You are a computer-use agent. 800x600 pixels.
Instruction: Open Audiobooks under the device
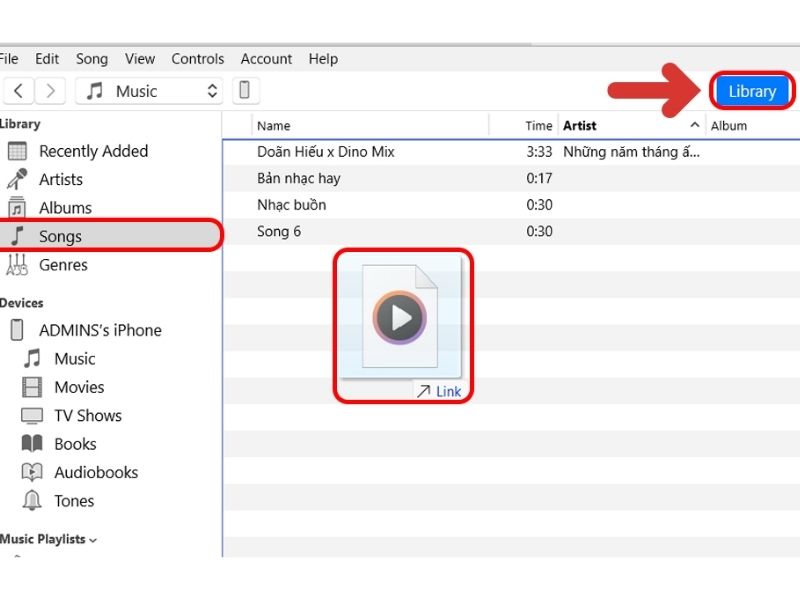[96, 472]
